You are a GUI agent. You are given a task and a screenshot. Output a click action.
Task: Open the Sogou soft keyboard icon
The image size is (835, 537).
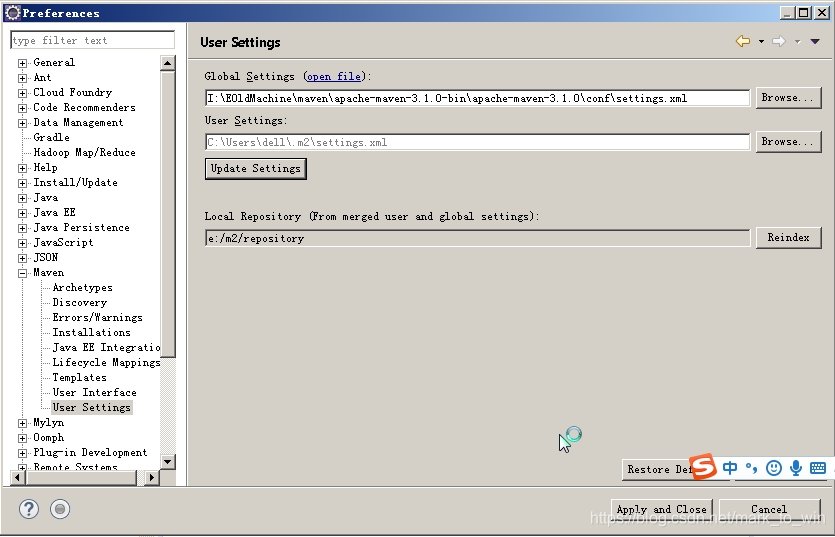[x=818, y=468]
